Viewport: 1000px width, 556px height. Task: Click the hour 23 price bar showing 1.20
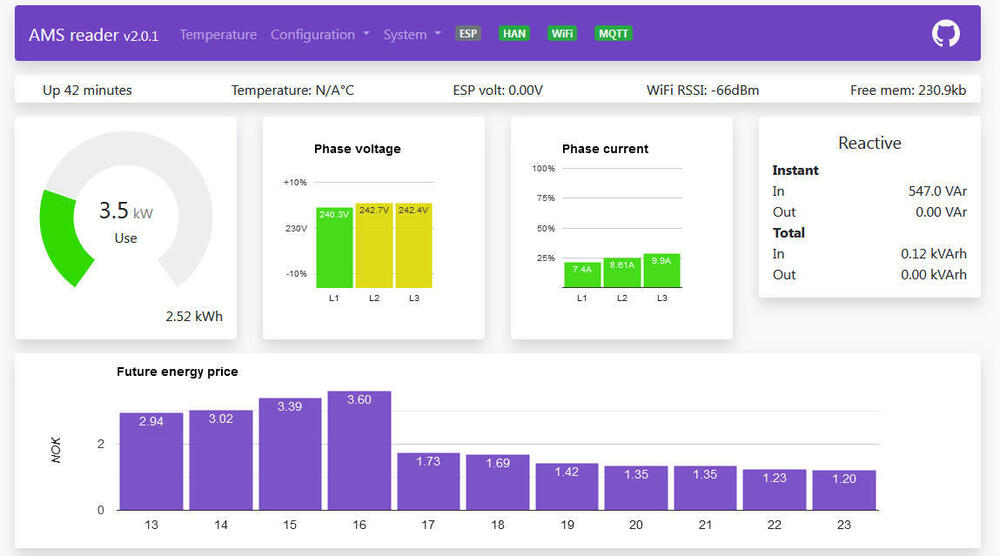click(844, 490)
